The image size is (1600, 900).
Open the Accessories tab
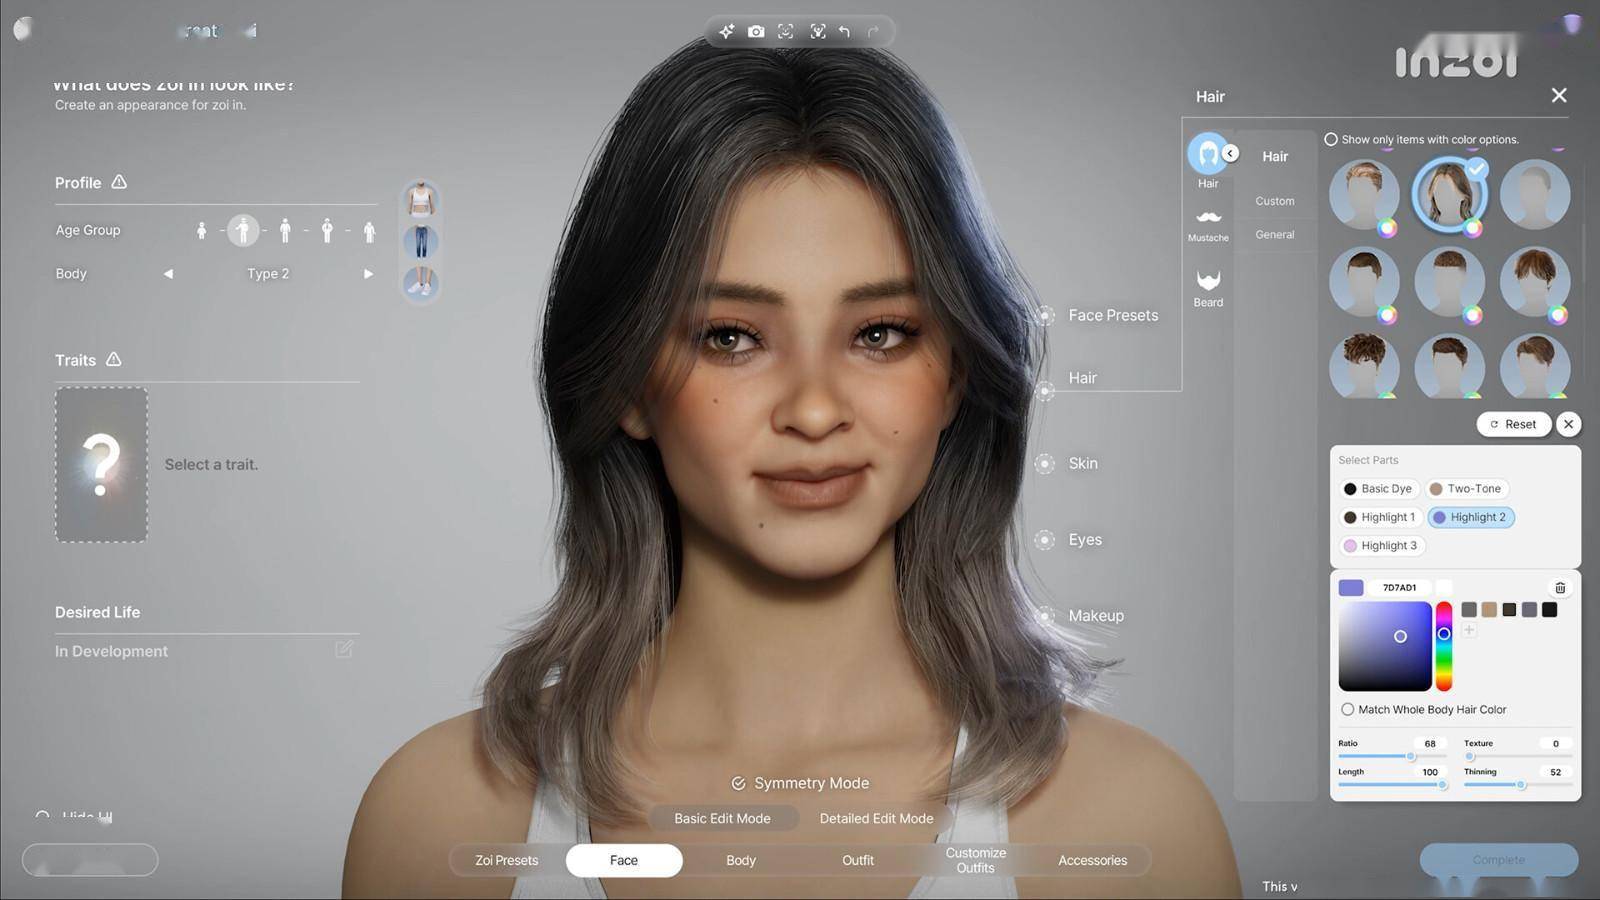[1092, 860]
